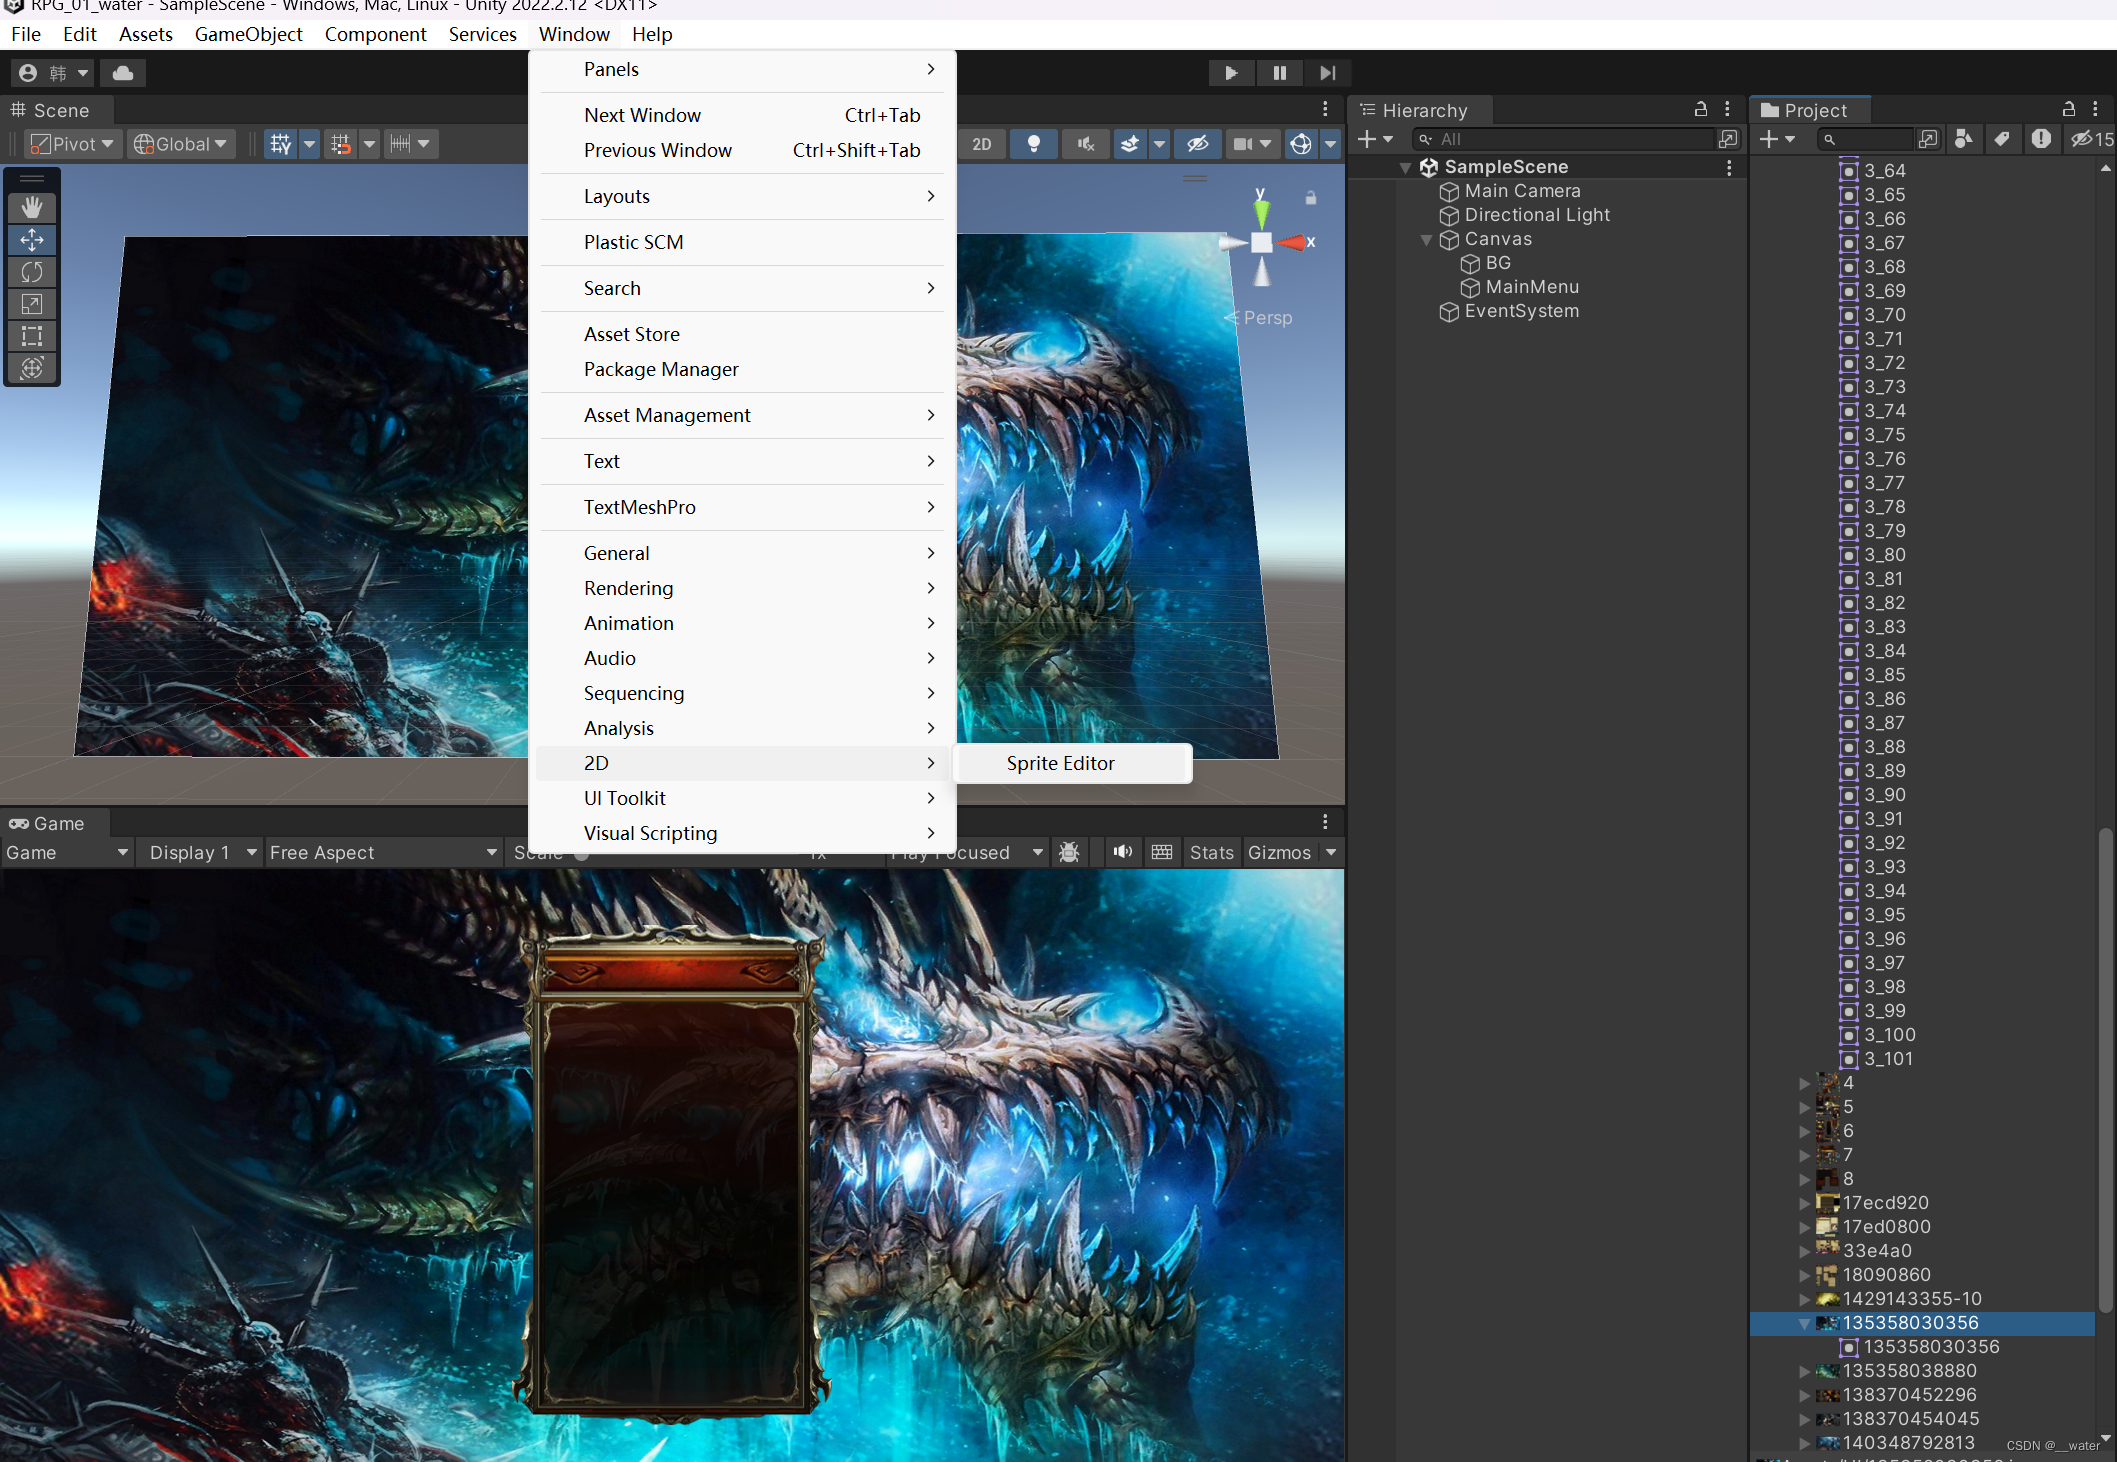Collapse SampleScene in Hierarchy
Image resolution: width=2117 pixels, height=1462 pixels.
point(1406,167)
